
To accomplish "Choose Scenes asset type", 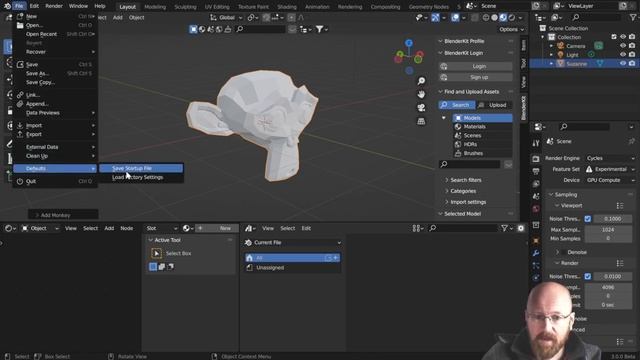I will (482, 136).
